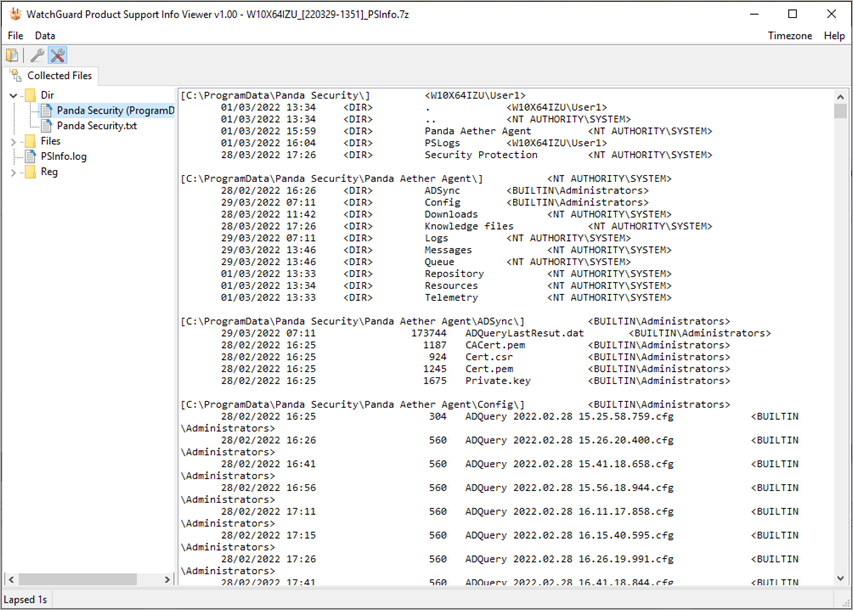This screenshot has width=853, height=610.
Task: Click the PSInfo.log document icon
Action: click(30, 157)
